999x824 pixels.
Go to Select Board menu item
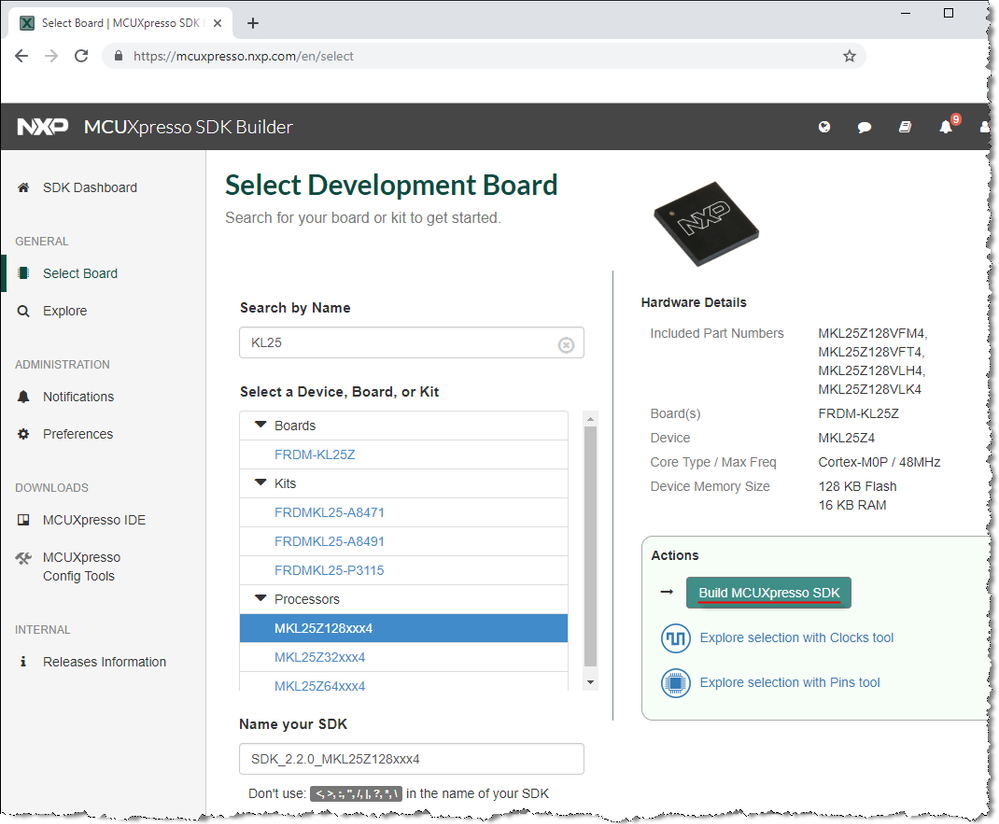click(80, 273)
